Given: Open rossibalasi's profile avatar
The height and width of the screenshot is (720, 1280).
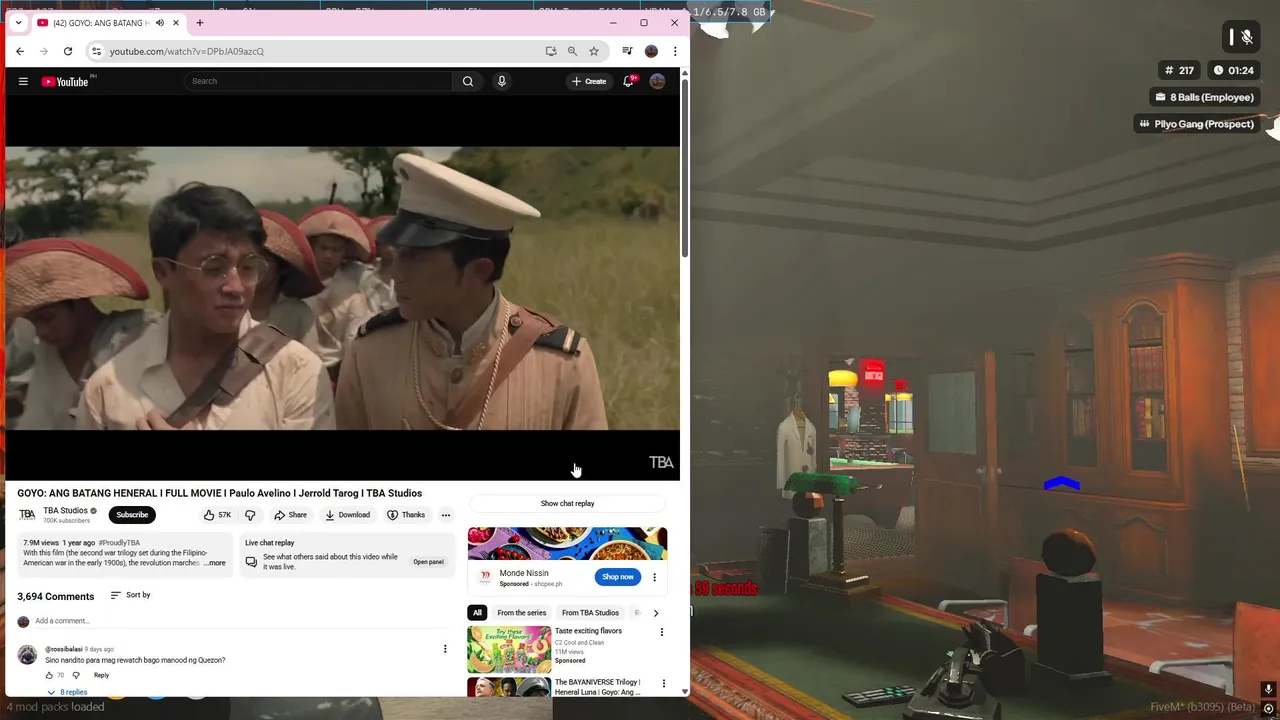Looking at the screenshot, I should pyautogui.click(x=27, y=655).
